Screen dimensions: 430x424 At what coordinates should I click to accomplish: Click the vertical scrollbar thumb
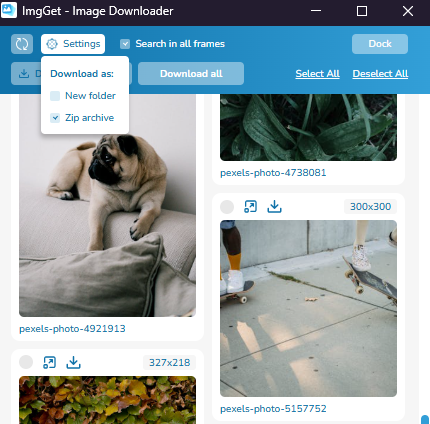point(425,419)
